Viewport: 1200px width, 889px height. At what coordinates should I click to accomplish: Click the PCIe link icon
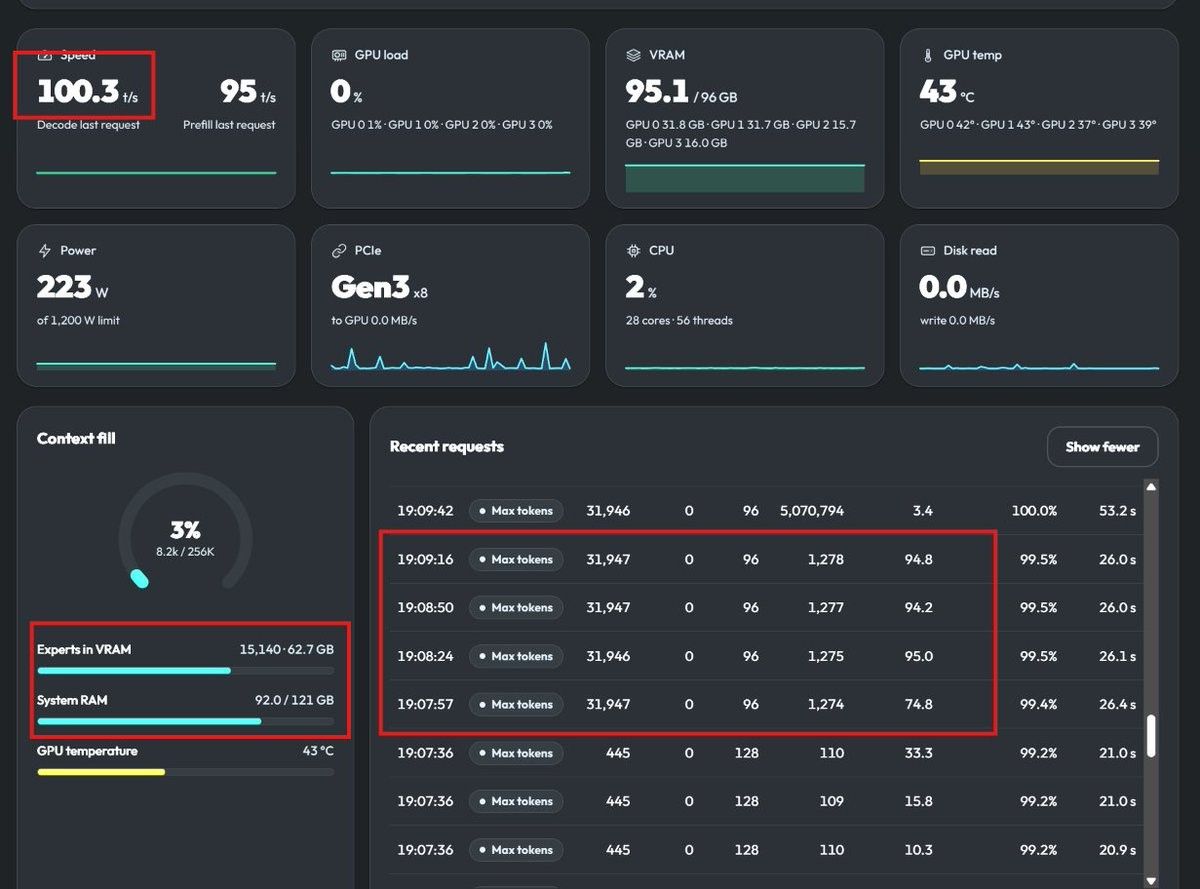(x=338, y=250)
